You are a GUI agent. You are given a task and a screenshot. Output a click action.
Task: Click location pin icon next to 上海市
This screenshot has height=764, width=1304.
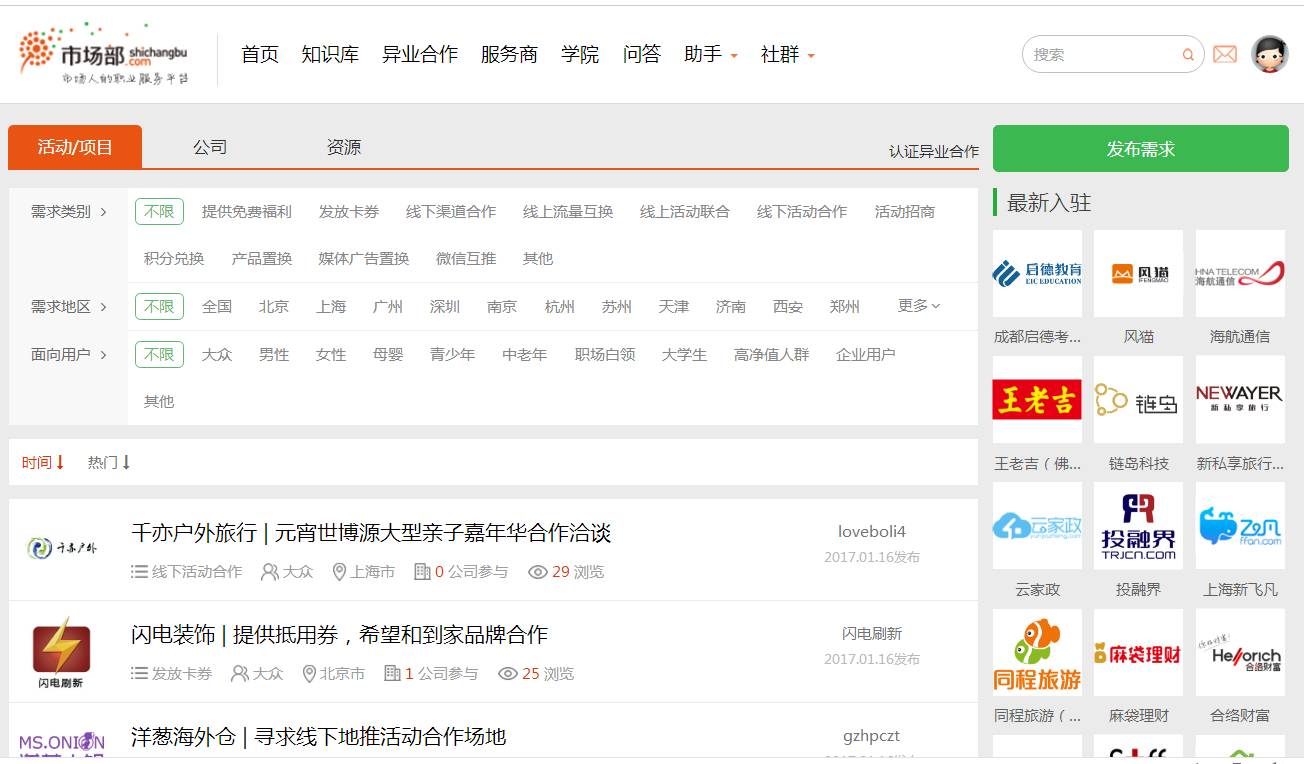tap(339, 572)
